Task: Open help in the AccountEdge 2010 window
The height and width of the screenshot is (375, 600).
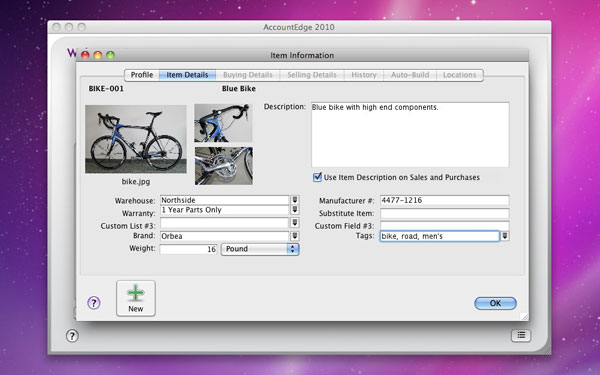Action: pos(72,336)
